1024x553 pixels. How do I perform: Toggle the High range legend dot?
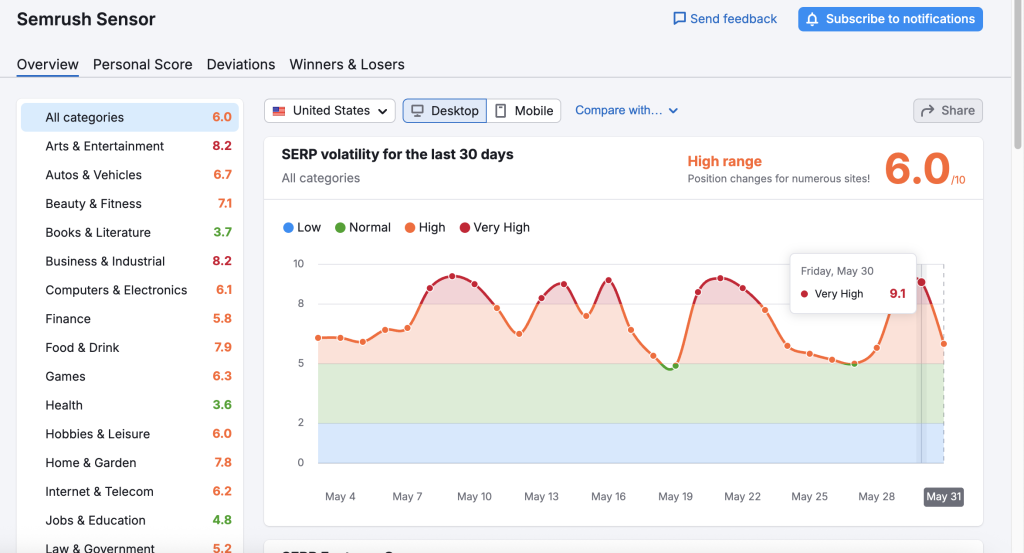click(x=410, y=228)
